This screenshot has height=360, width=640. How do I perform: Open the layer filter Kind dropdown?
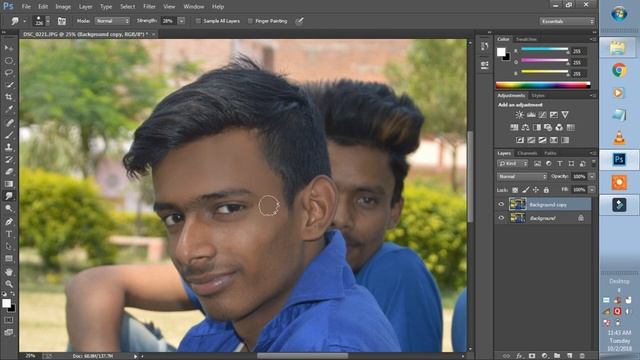(x=513, y=164)
